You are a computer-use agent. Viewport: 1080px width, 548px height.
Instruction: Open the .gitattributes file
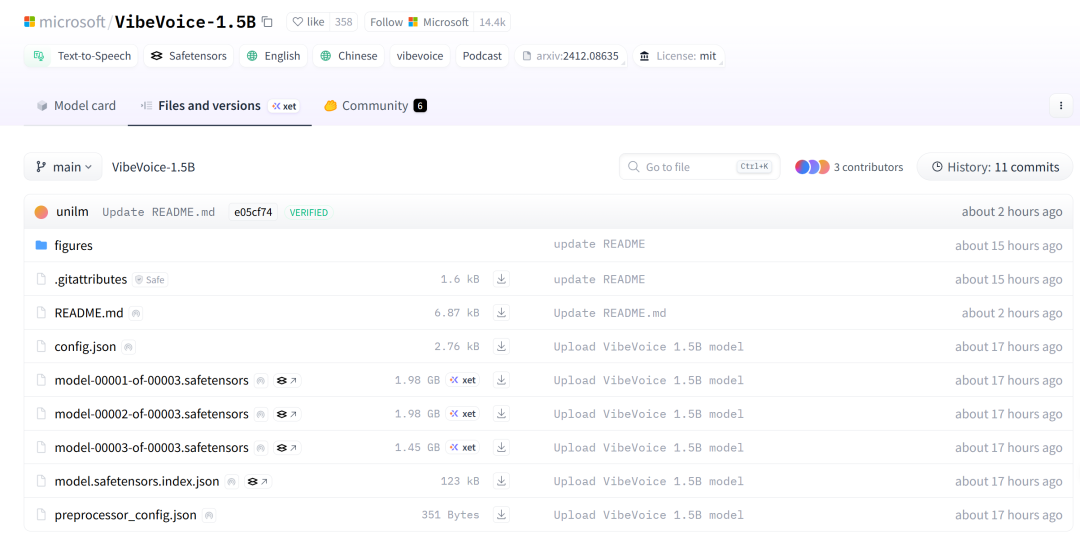[x=91, y=279]
